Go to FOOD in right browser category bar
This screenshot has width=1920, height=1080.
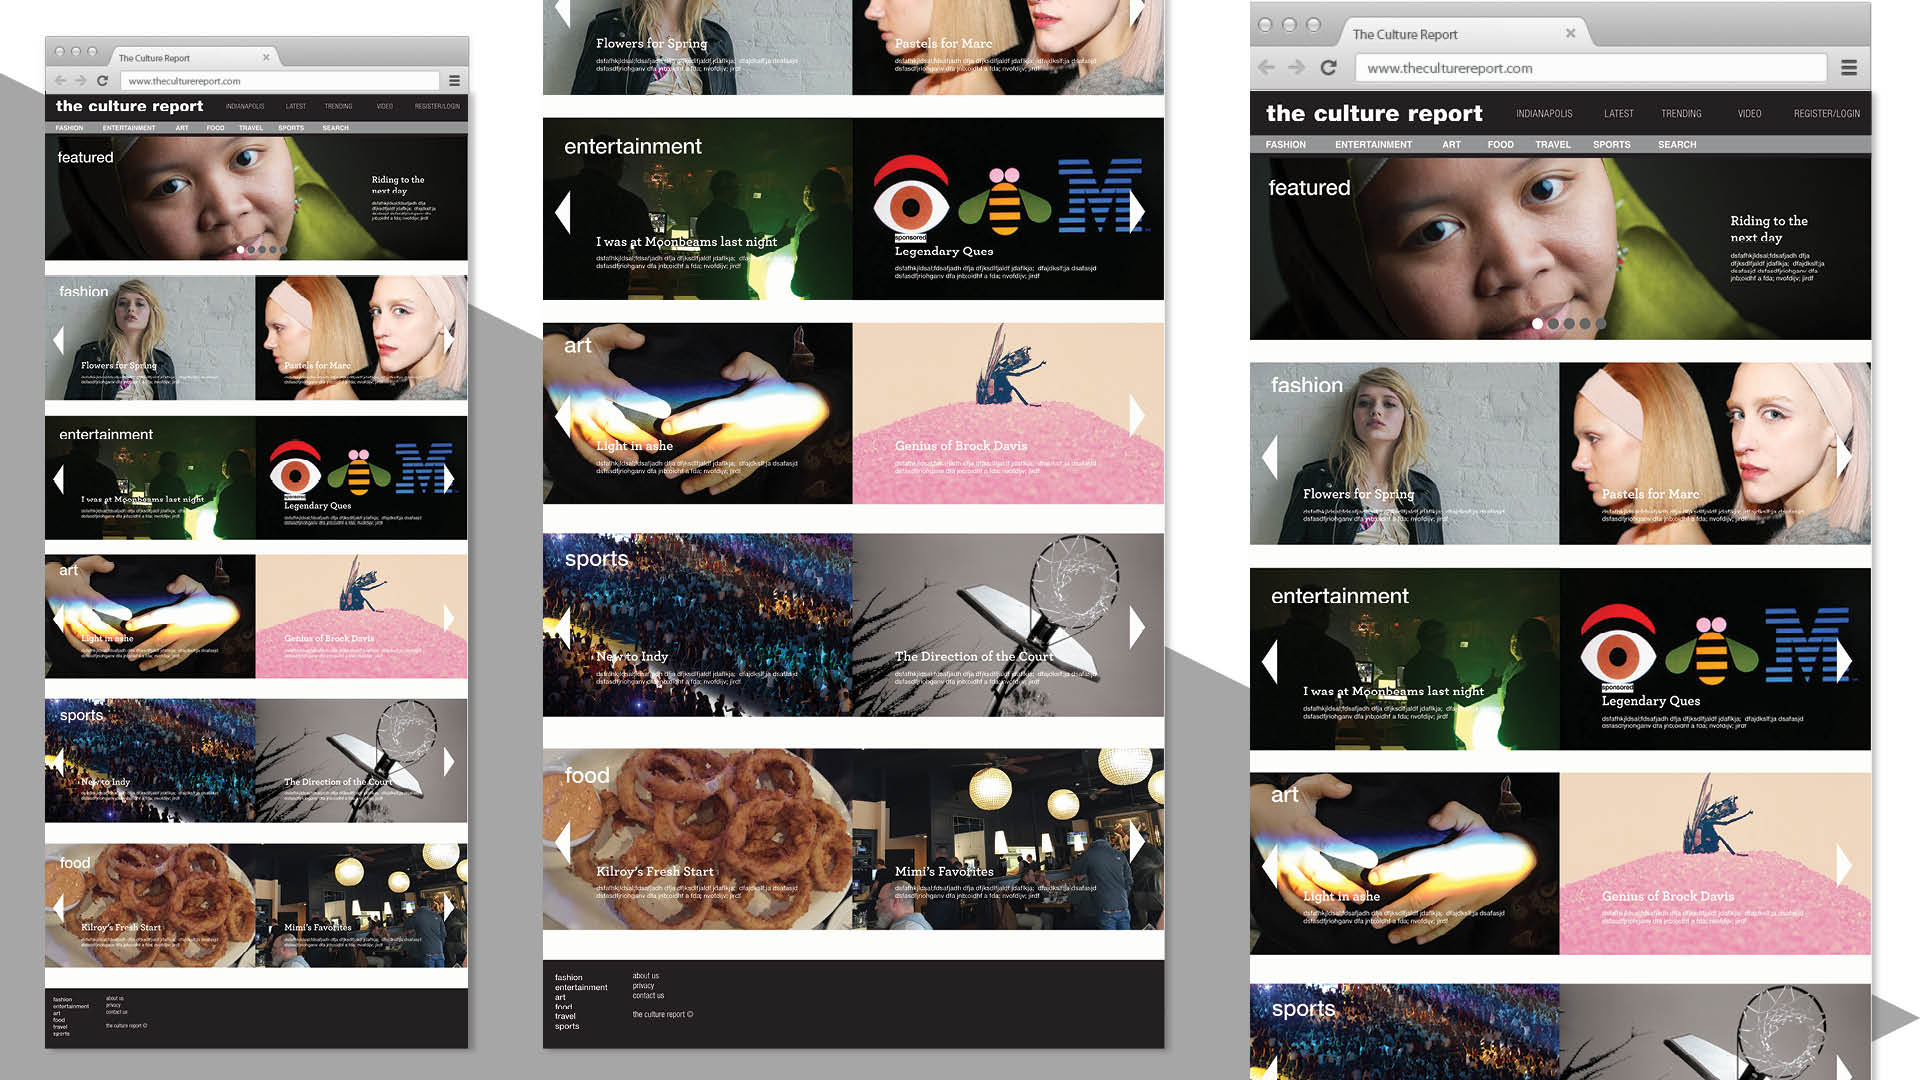tap(1500, 145)
